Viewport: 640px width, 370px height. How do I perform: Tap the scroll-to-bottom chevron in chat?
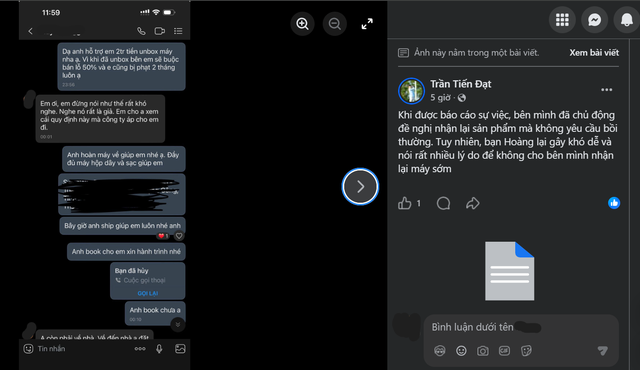tap(178, 325)
